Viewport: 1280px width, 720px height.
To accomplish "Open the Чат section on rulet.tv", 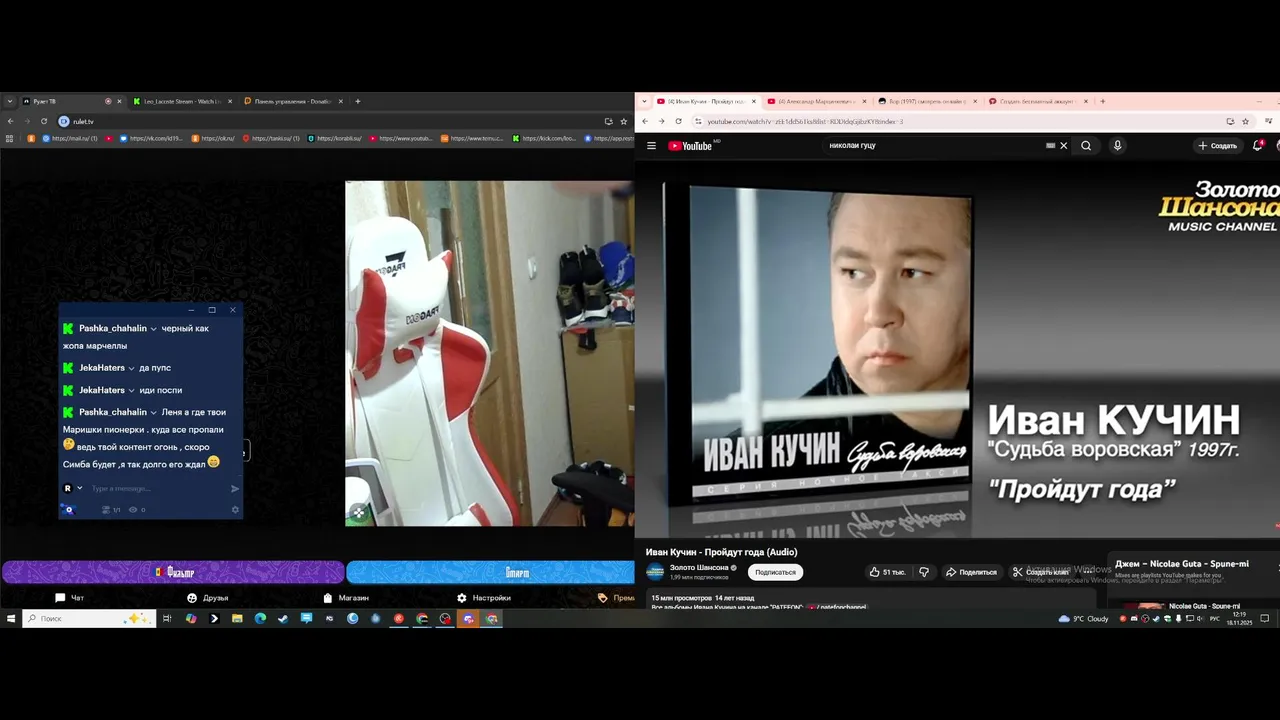I will pyautogui.click(x=70, y=598).
